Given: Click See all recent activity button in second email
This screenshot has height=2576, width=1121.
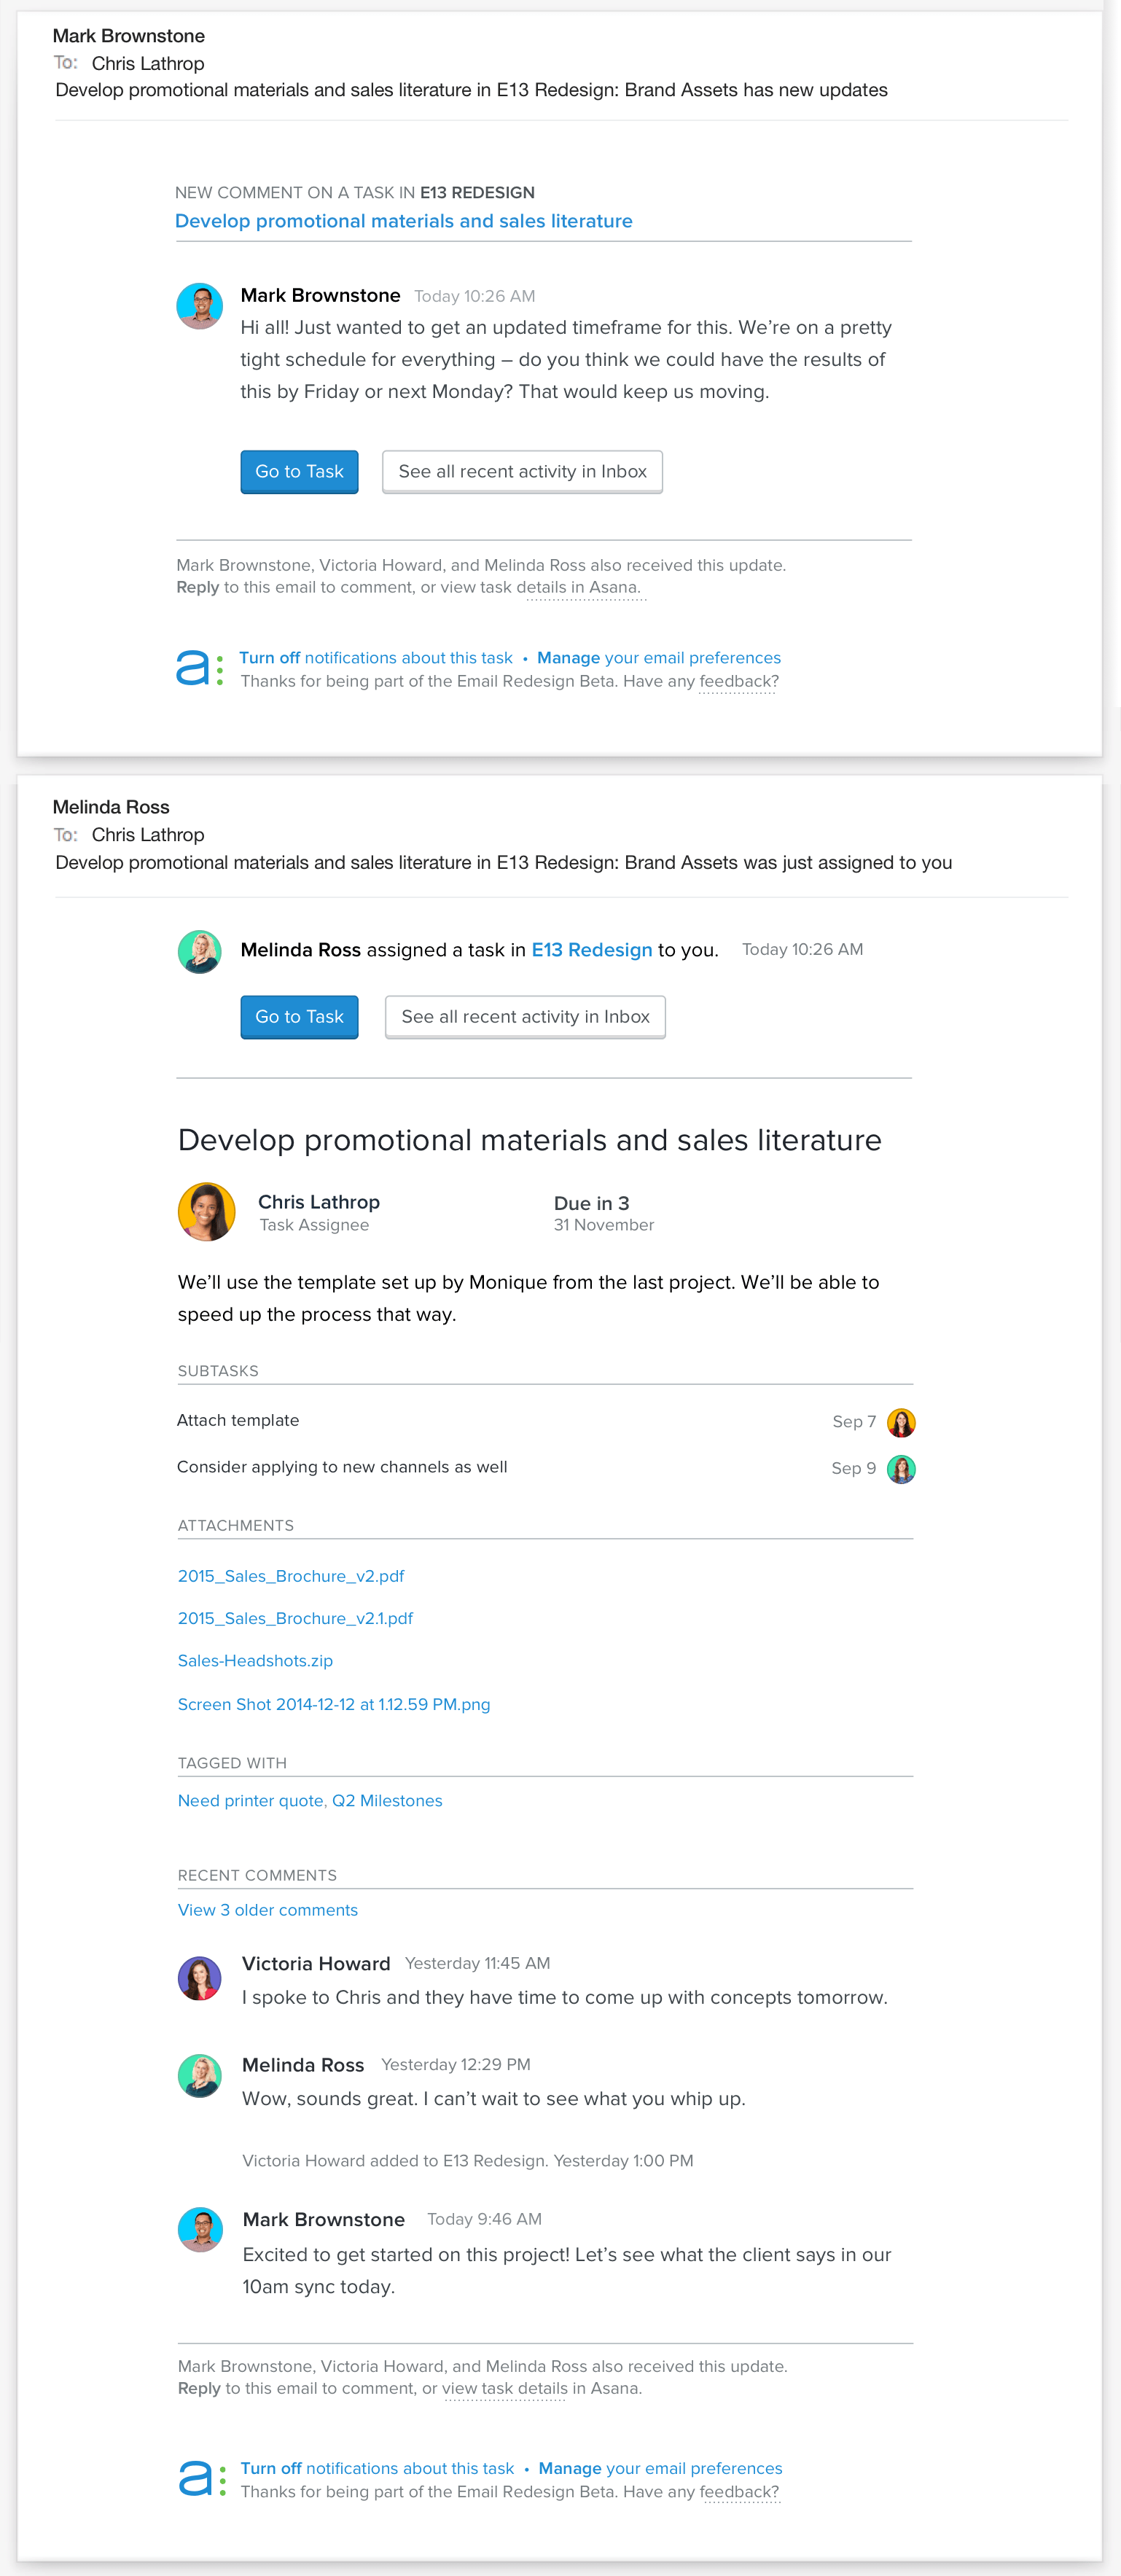Looking at the screenshot, I should click(x=525, y=1017).
